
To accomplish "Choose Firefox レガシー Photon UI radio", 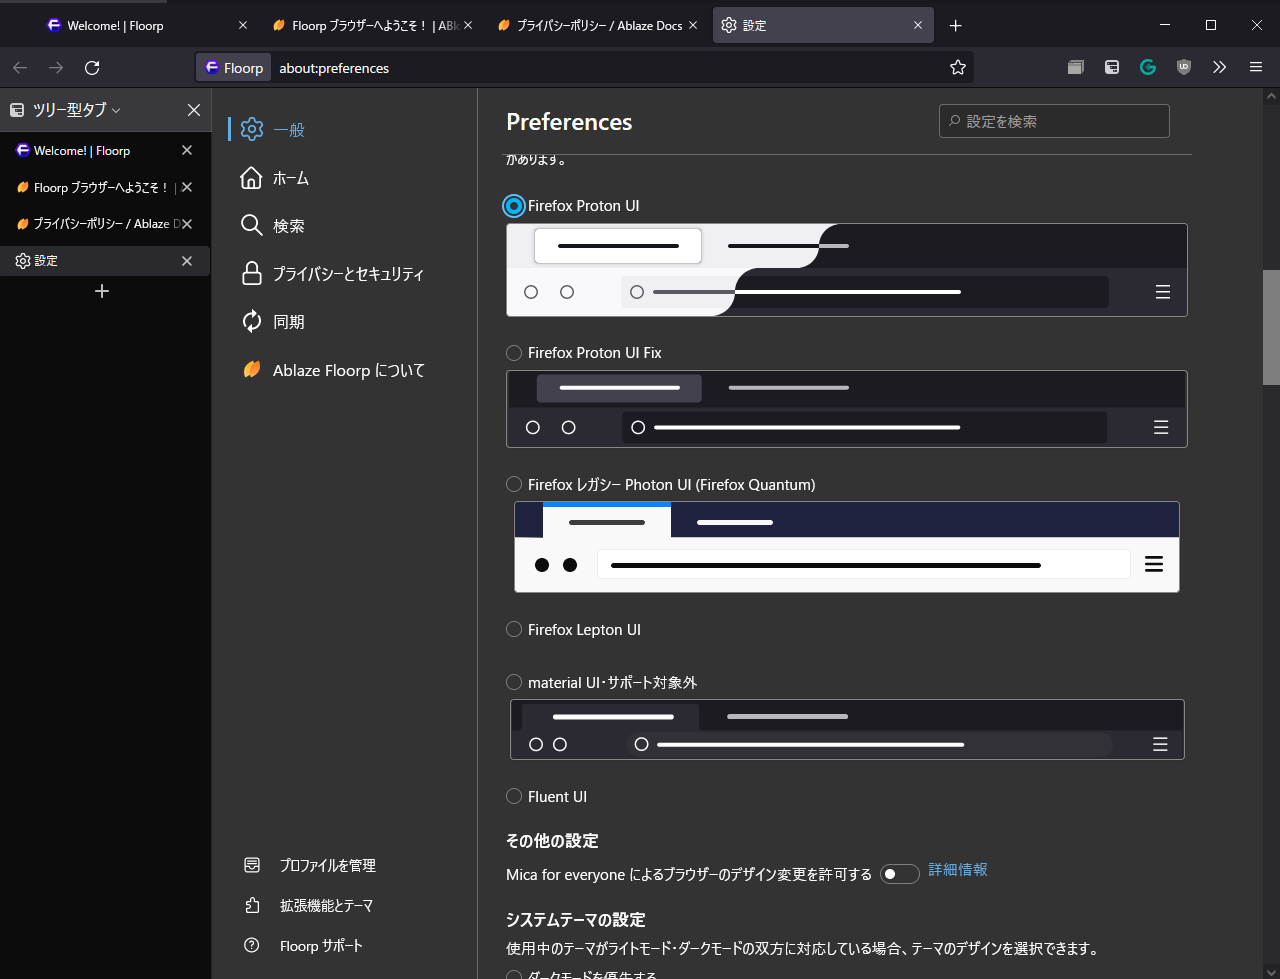I will coord(514,484).
